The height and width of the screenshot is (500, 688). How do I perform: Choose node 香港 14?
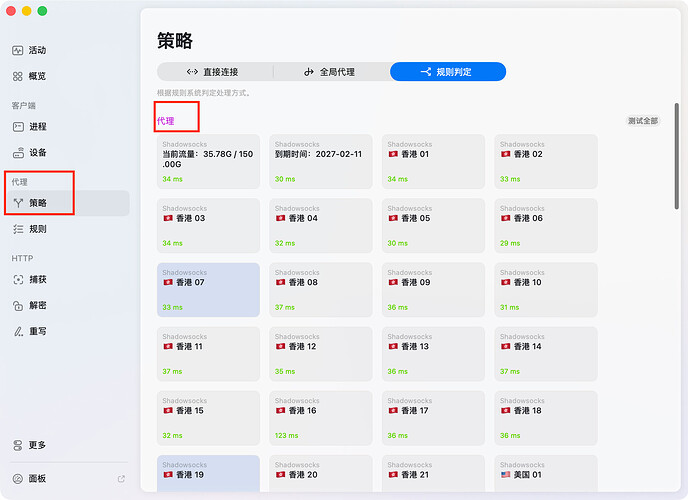546,354
